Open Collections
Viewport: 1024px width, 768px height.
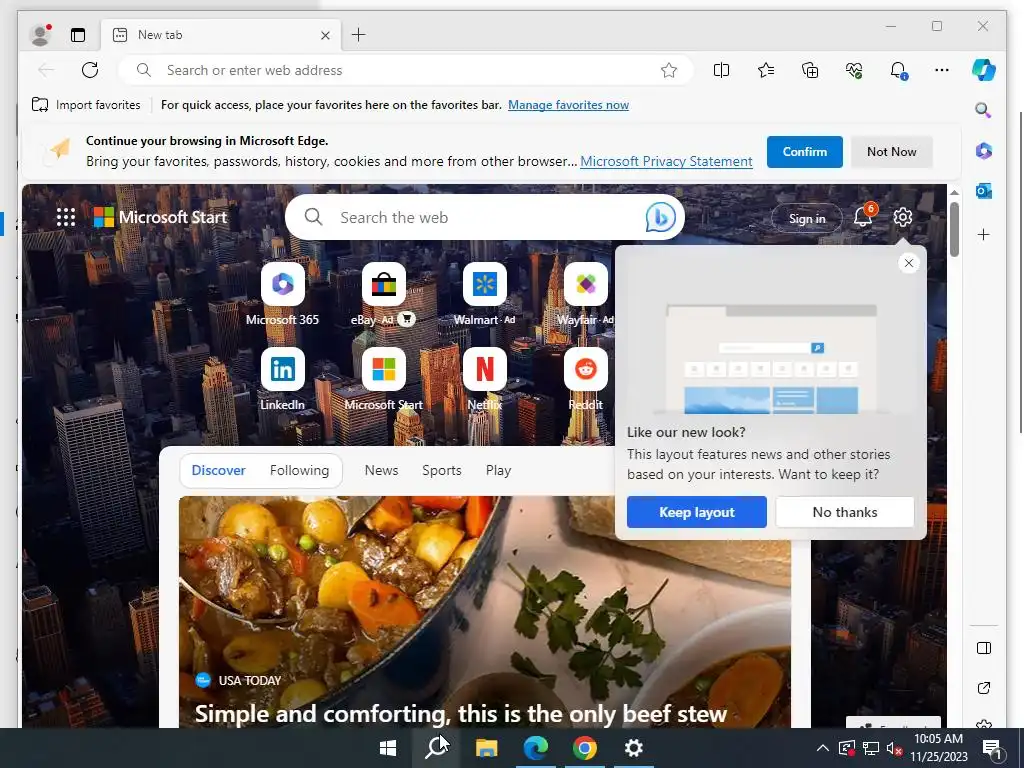pos(810,70)
